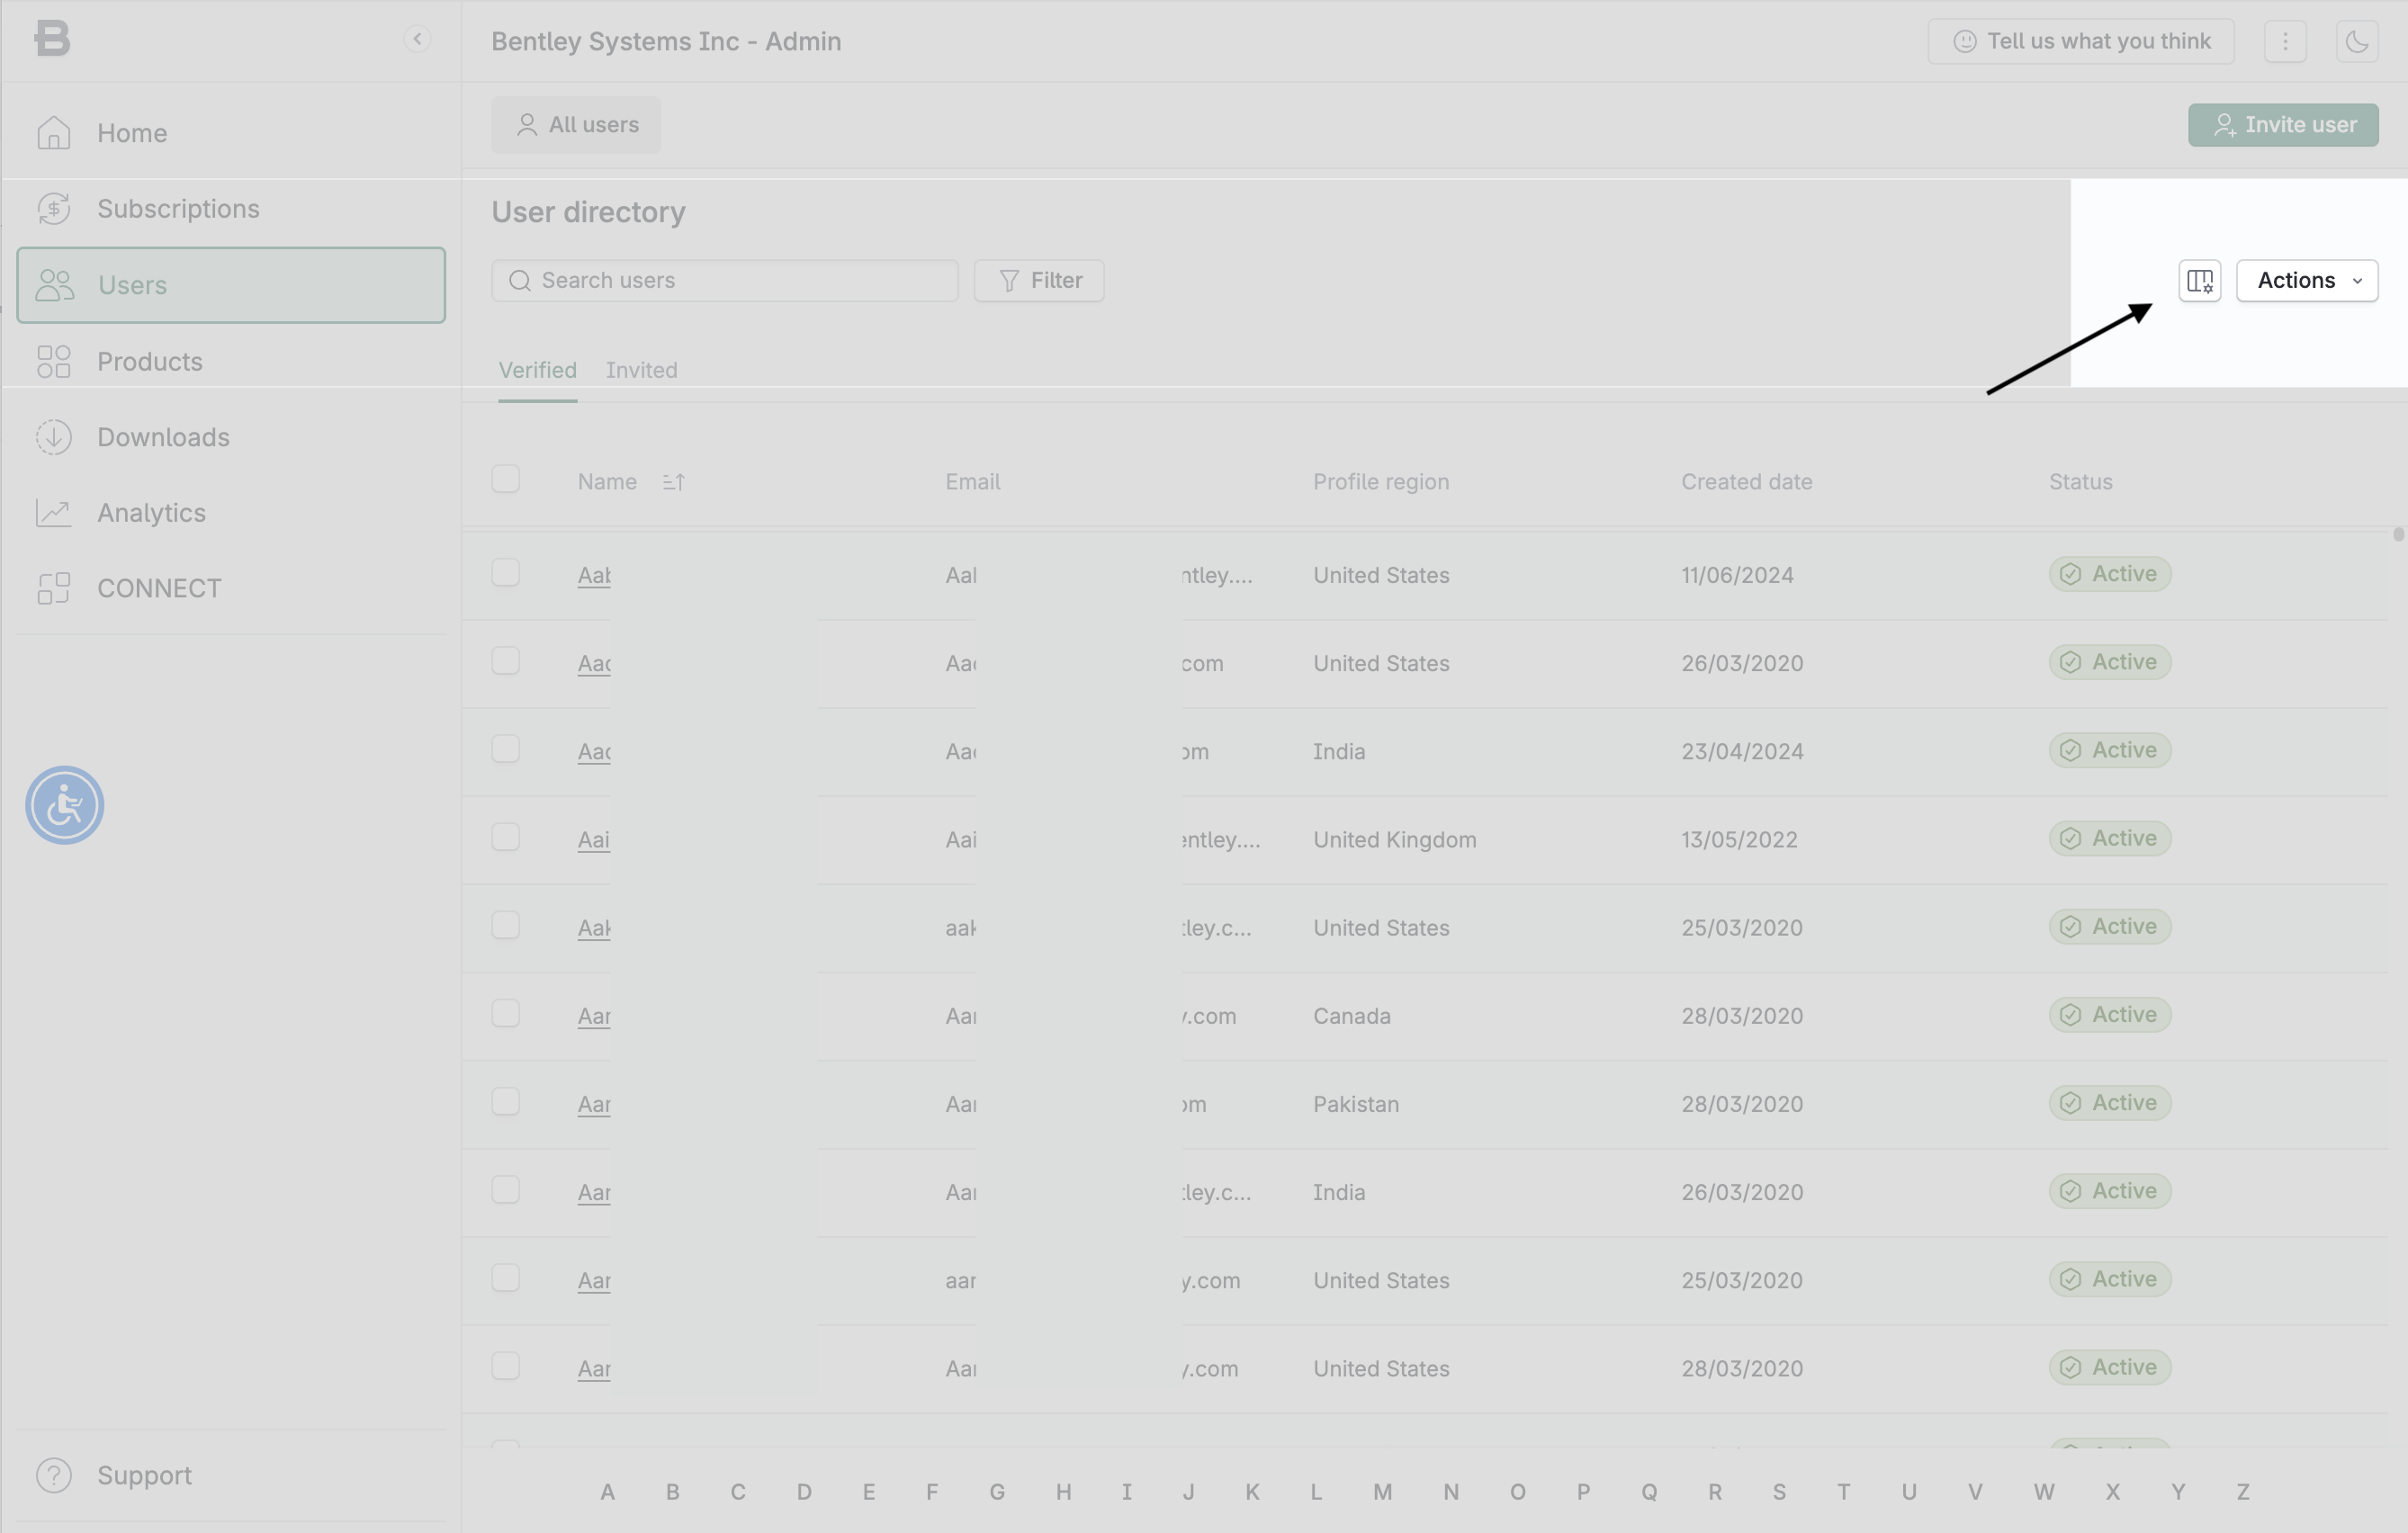This screenshot has width=2408, height=1533.
Task: Collapse the sidebar with chevron button
Action: click(x=417, y=39)
